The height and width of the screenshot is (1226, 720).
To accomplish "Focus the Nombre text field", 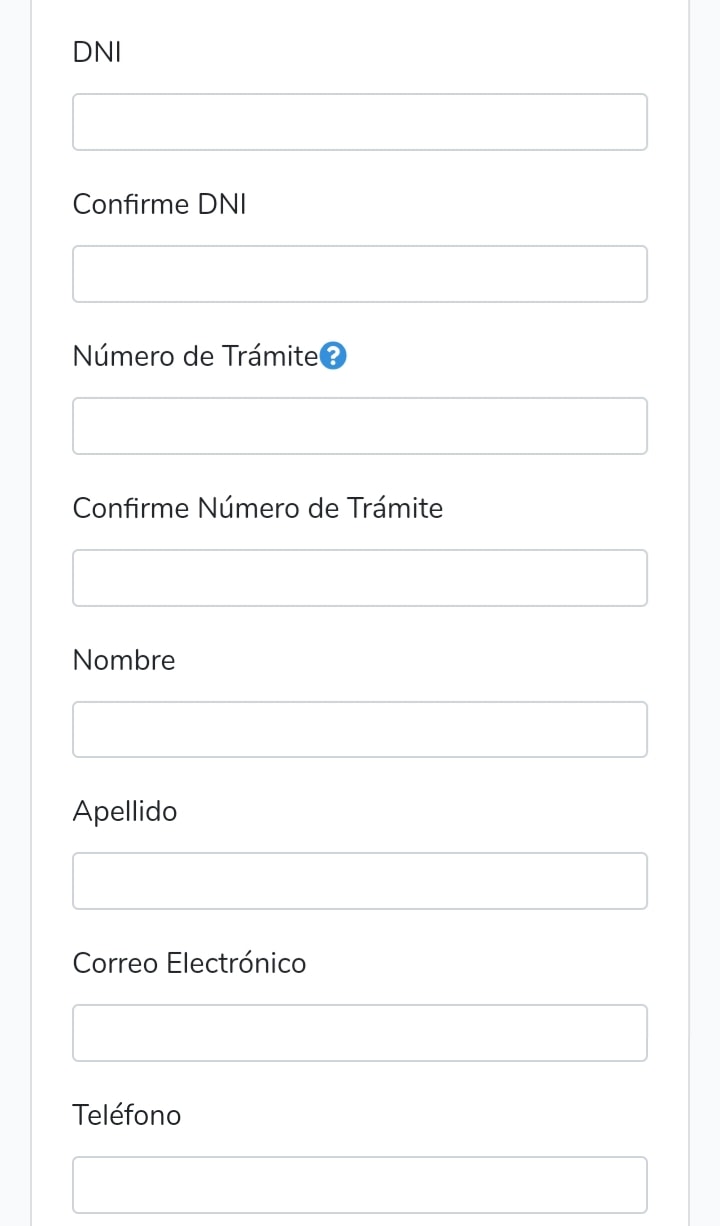I will pos(360,730).
